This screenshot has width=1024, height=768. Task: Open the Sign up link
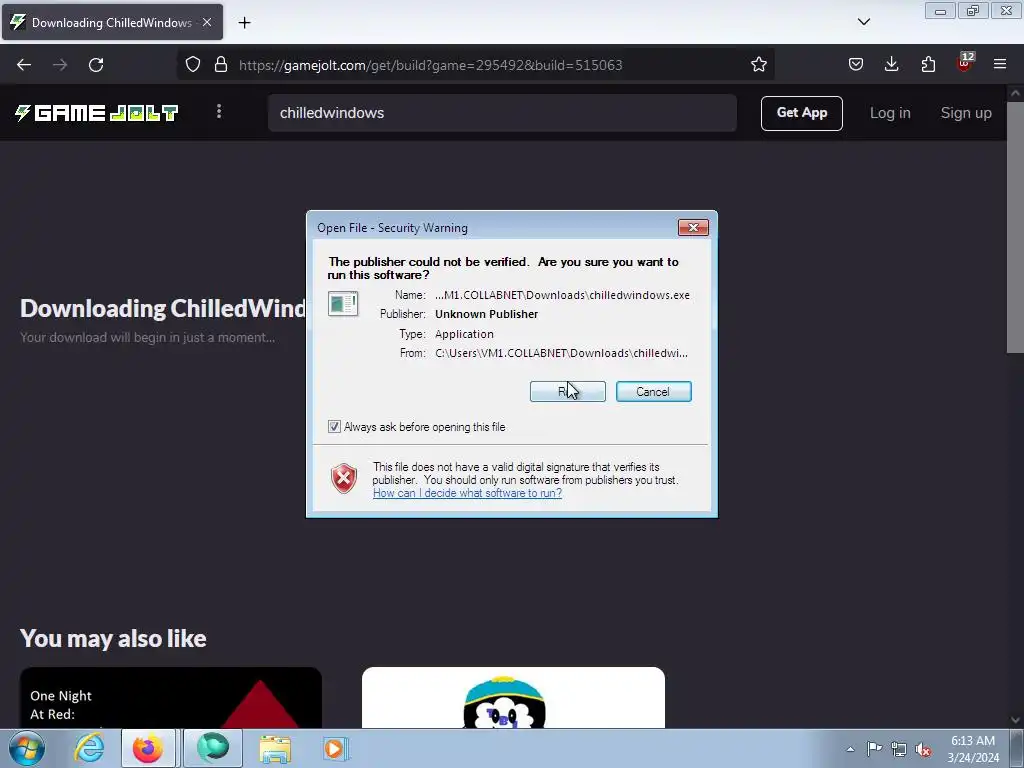[966, 113]
